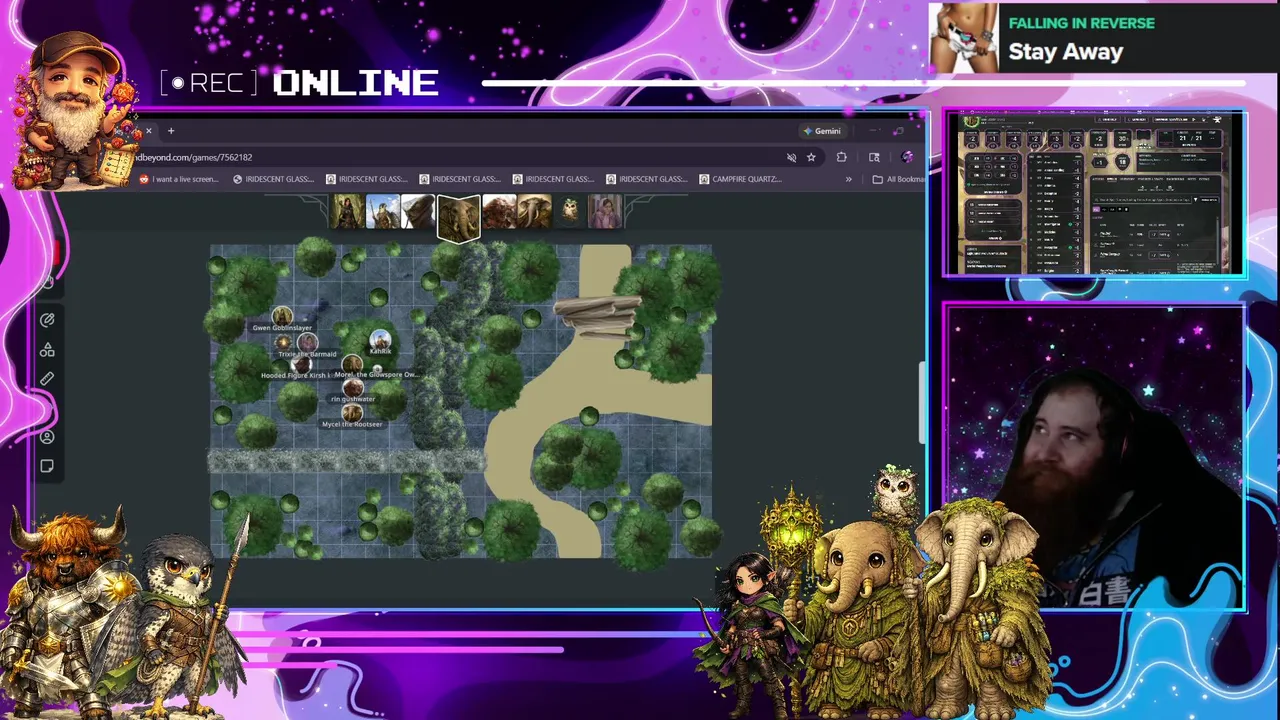Bookmark this page with the star icon
The image size is (1280, 720).
[x=811, y=157]
